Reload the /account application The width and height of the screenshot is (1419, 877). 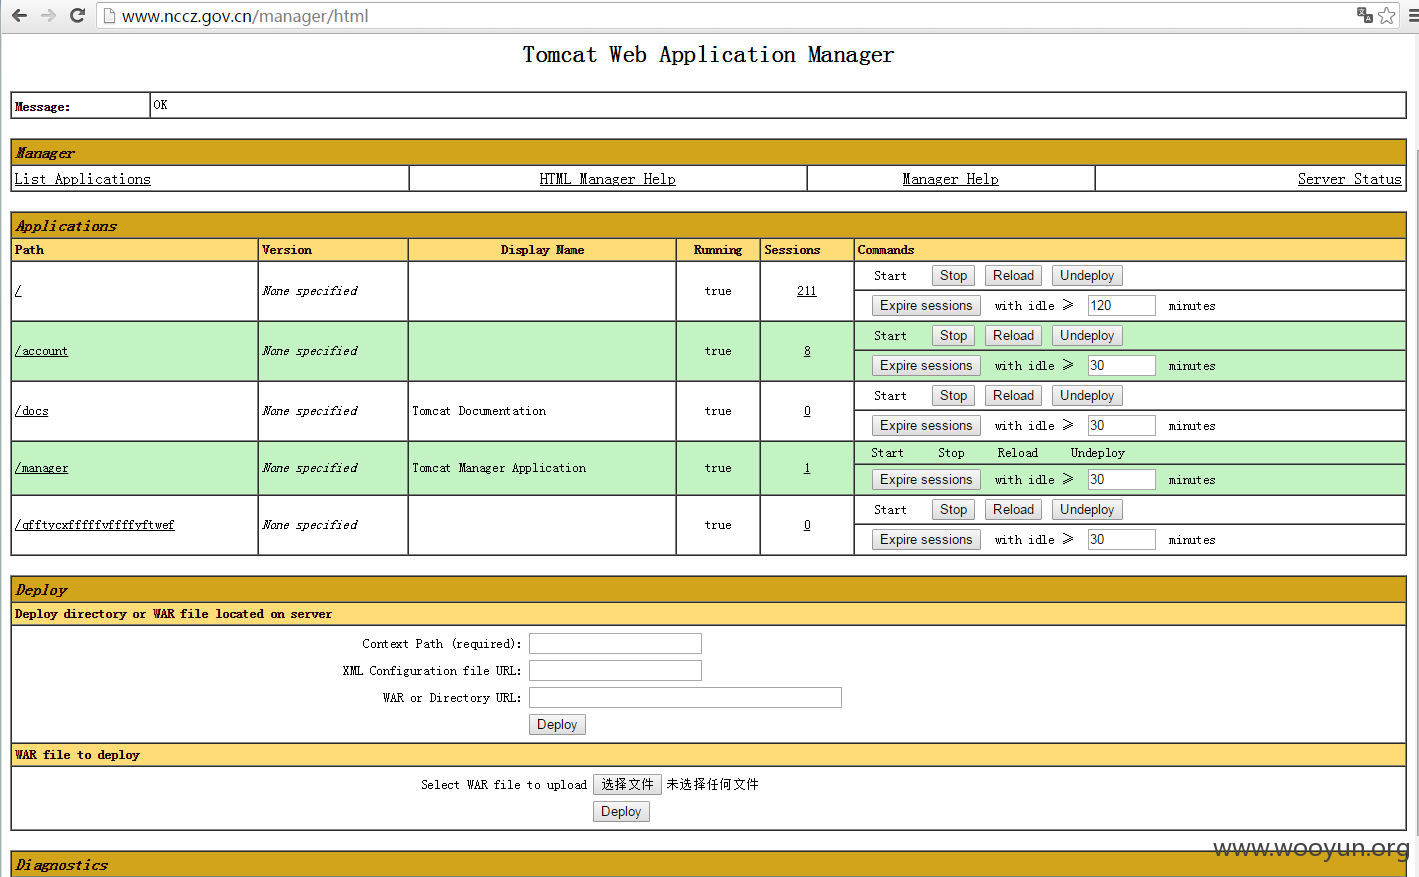[x=1013, y=336]
